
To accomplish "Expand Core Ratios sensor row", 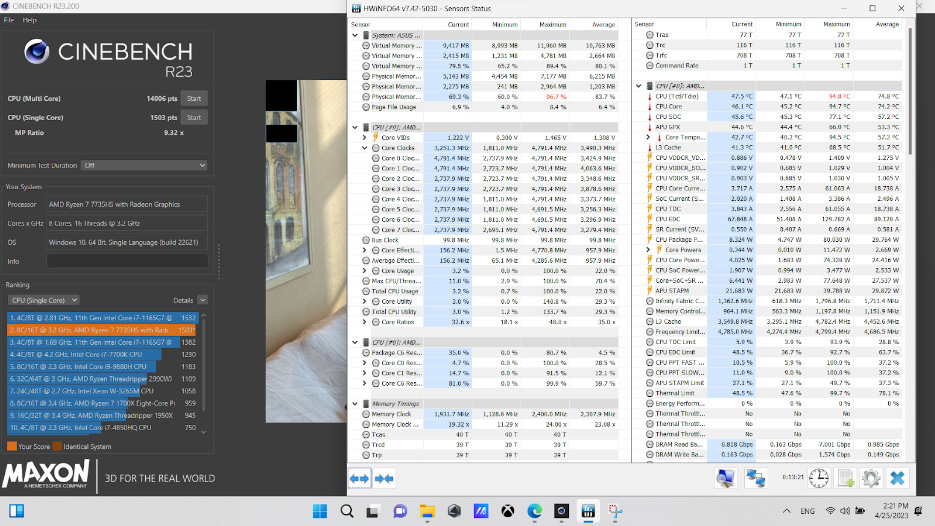I will point(364,322).
